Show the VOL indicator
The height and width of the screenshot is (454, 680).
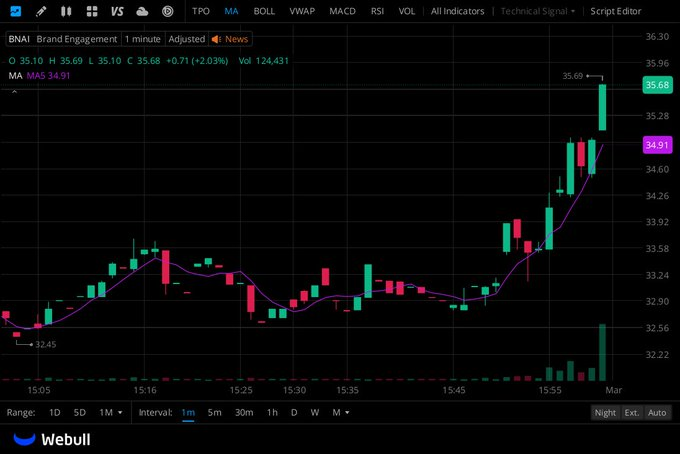pos(407,11)
